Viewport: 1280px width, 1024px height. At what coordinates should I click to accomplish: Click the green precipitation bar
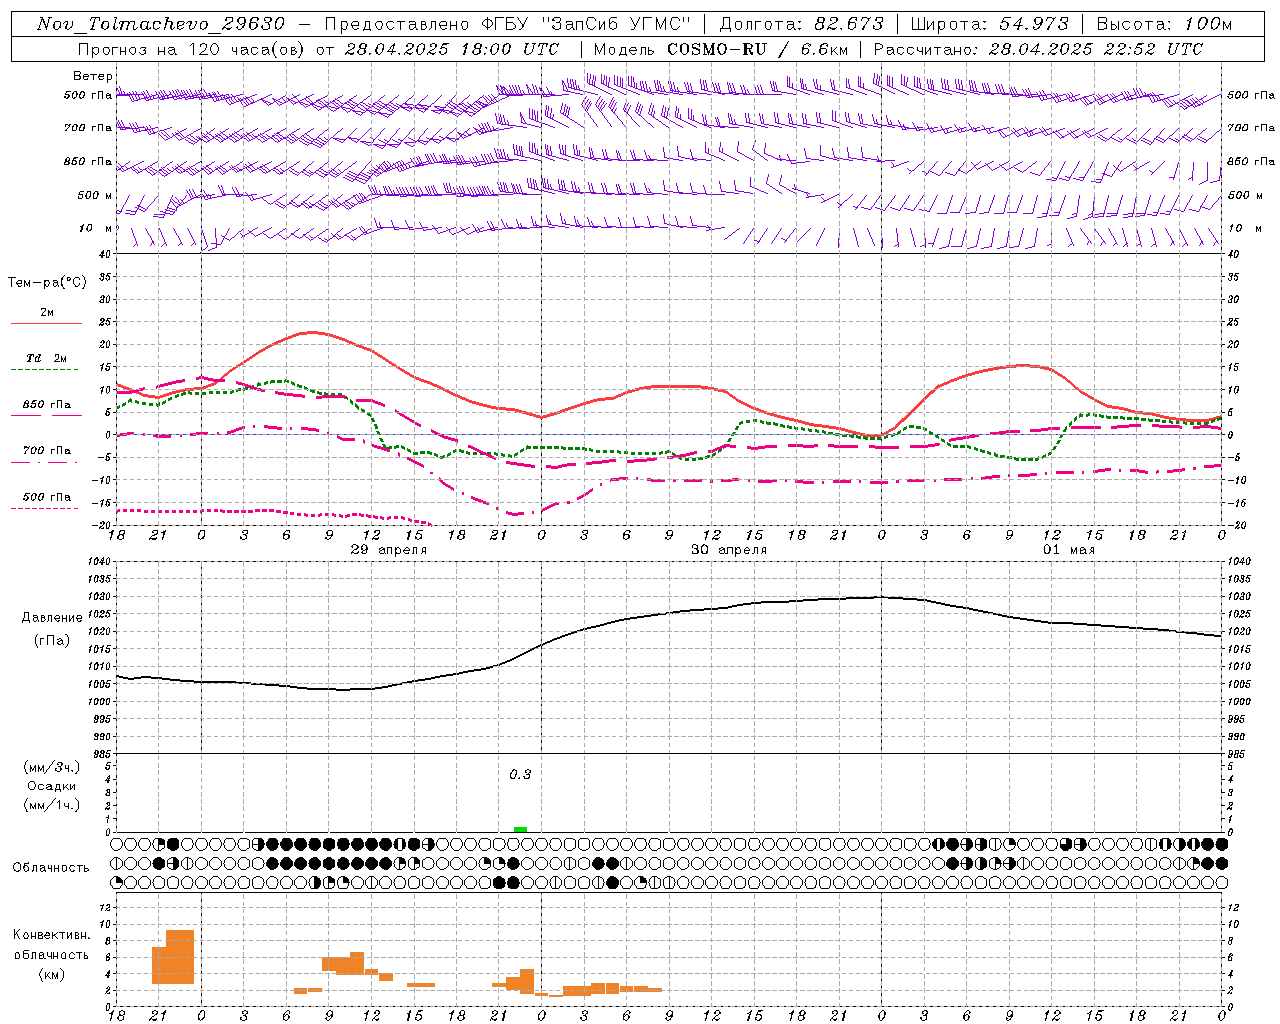pos(520,829)
